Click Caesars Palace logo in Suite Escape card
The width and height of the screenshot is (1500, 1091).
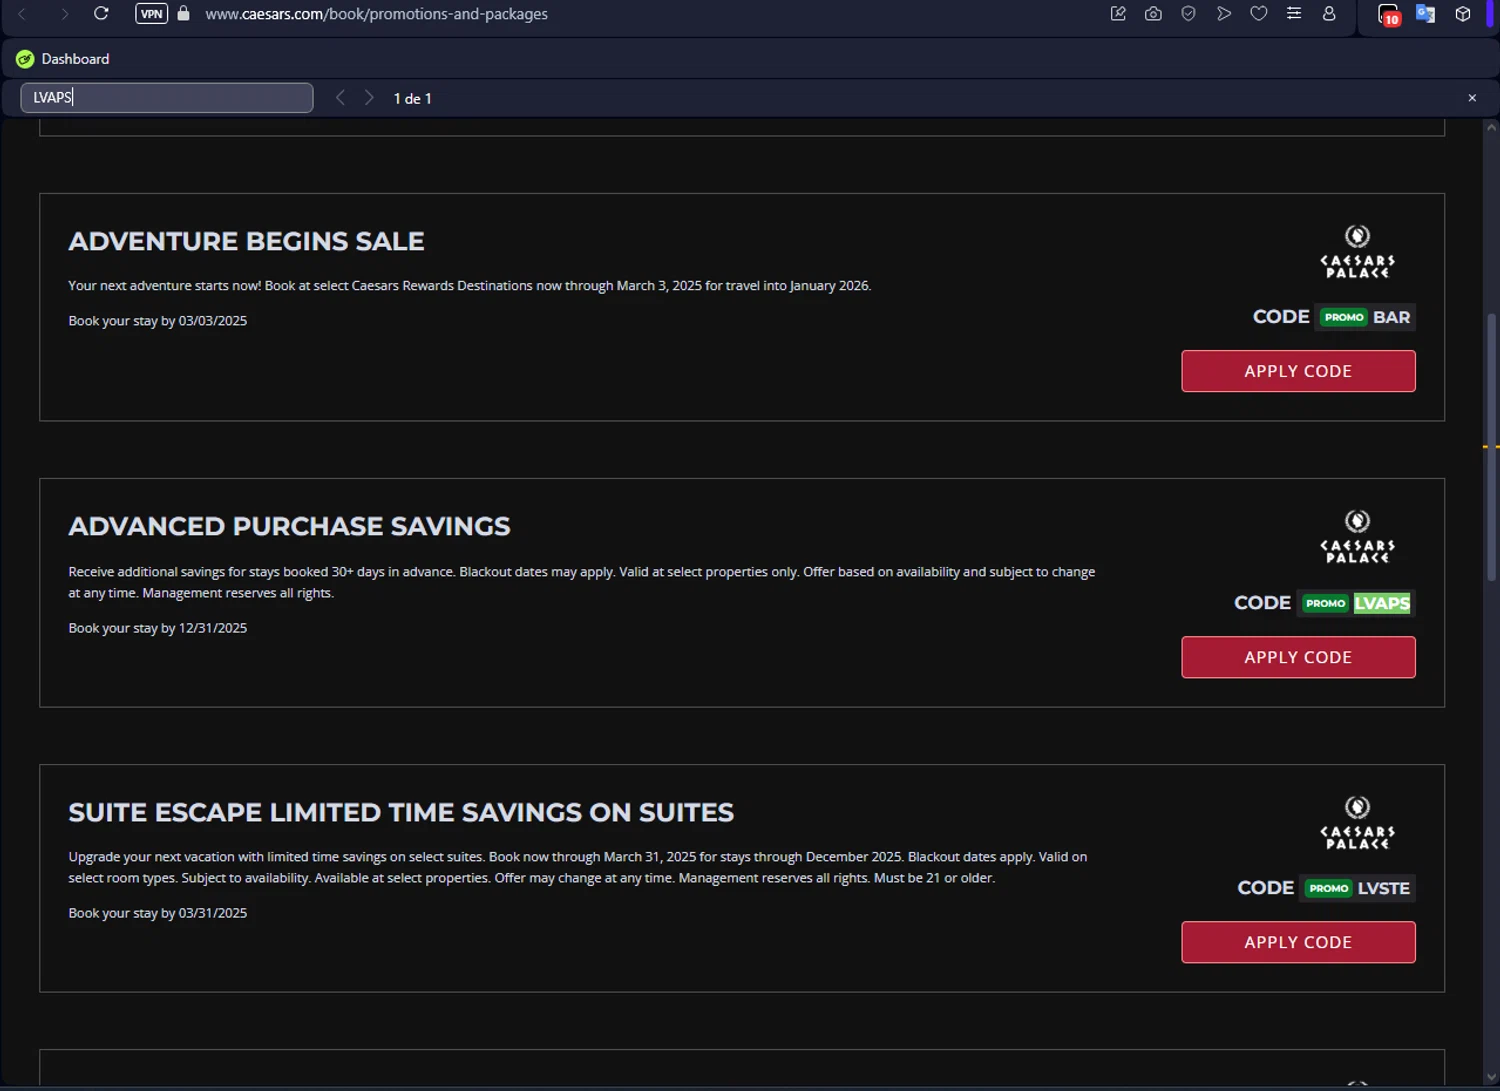(x=1357, y=823)
